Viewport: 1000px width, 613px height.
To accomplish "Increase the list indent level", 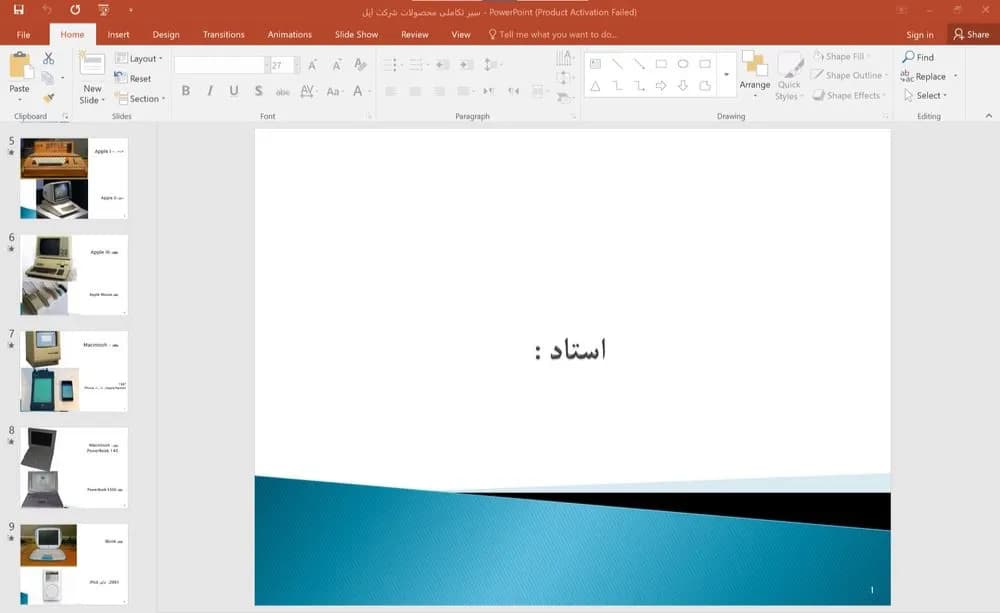I will pyautogui.click(x=466, y=64).
